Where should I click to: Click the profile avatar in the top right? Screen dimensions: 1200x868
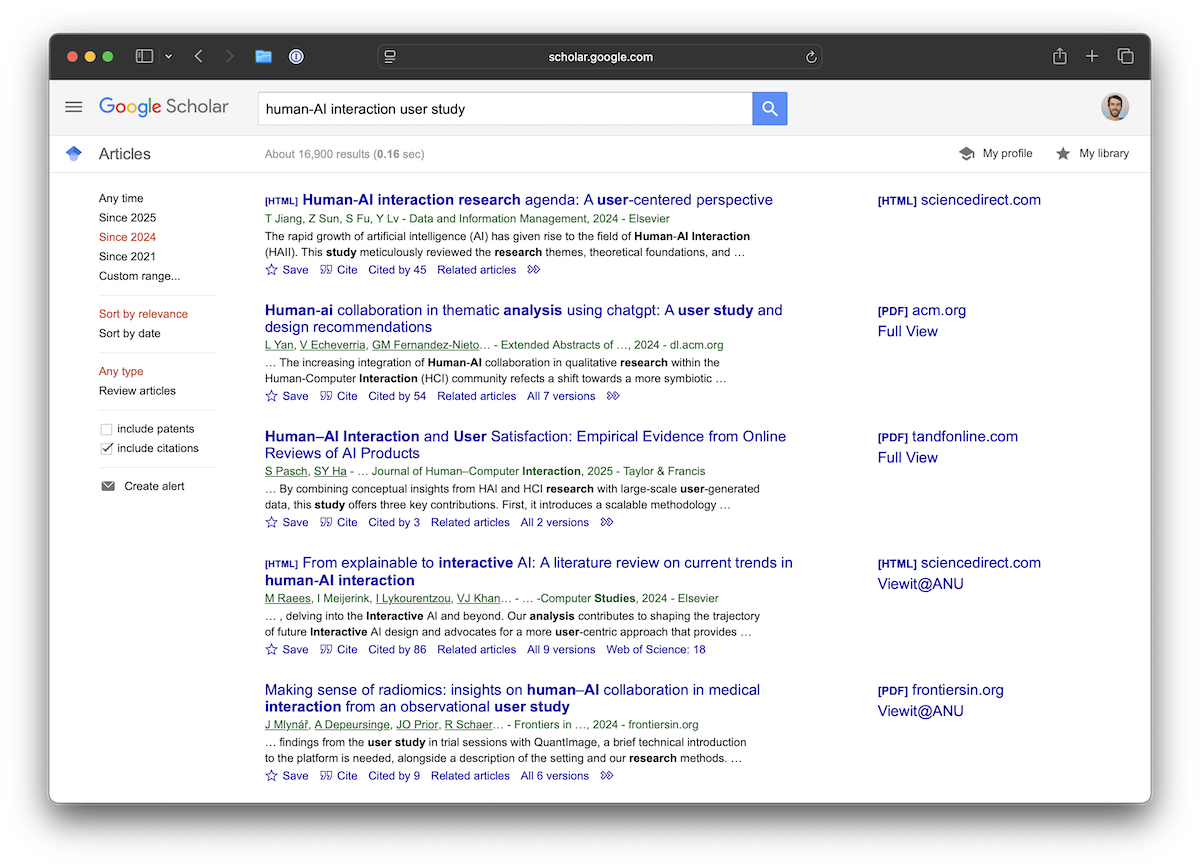[1115, 105]
